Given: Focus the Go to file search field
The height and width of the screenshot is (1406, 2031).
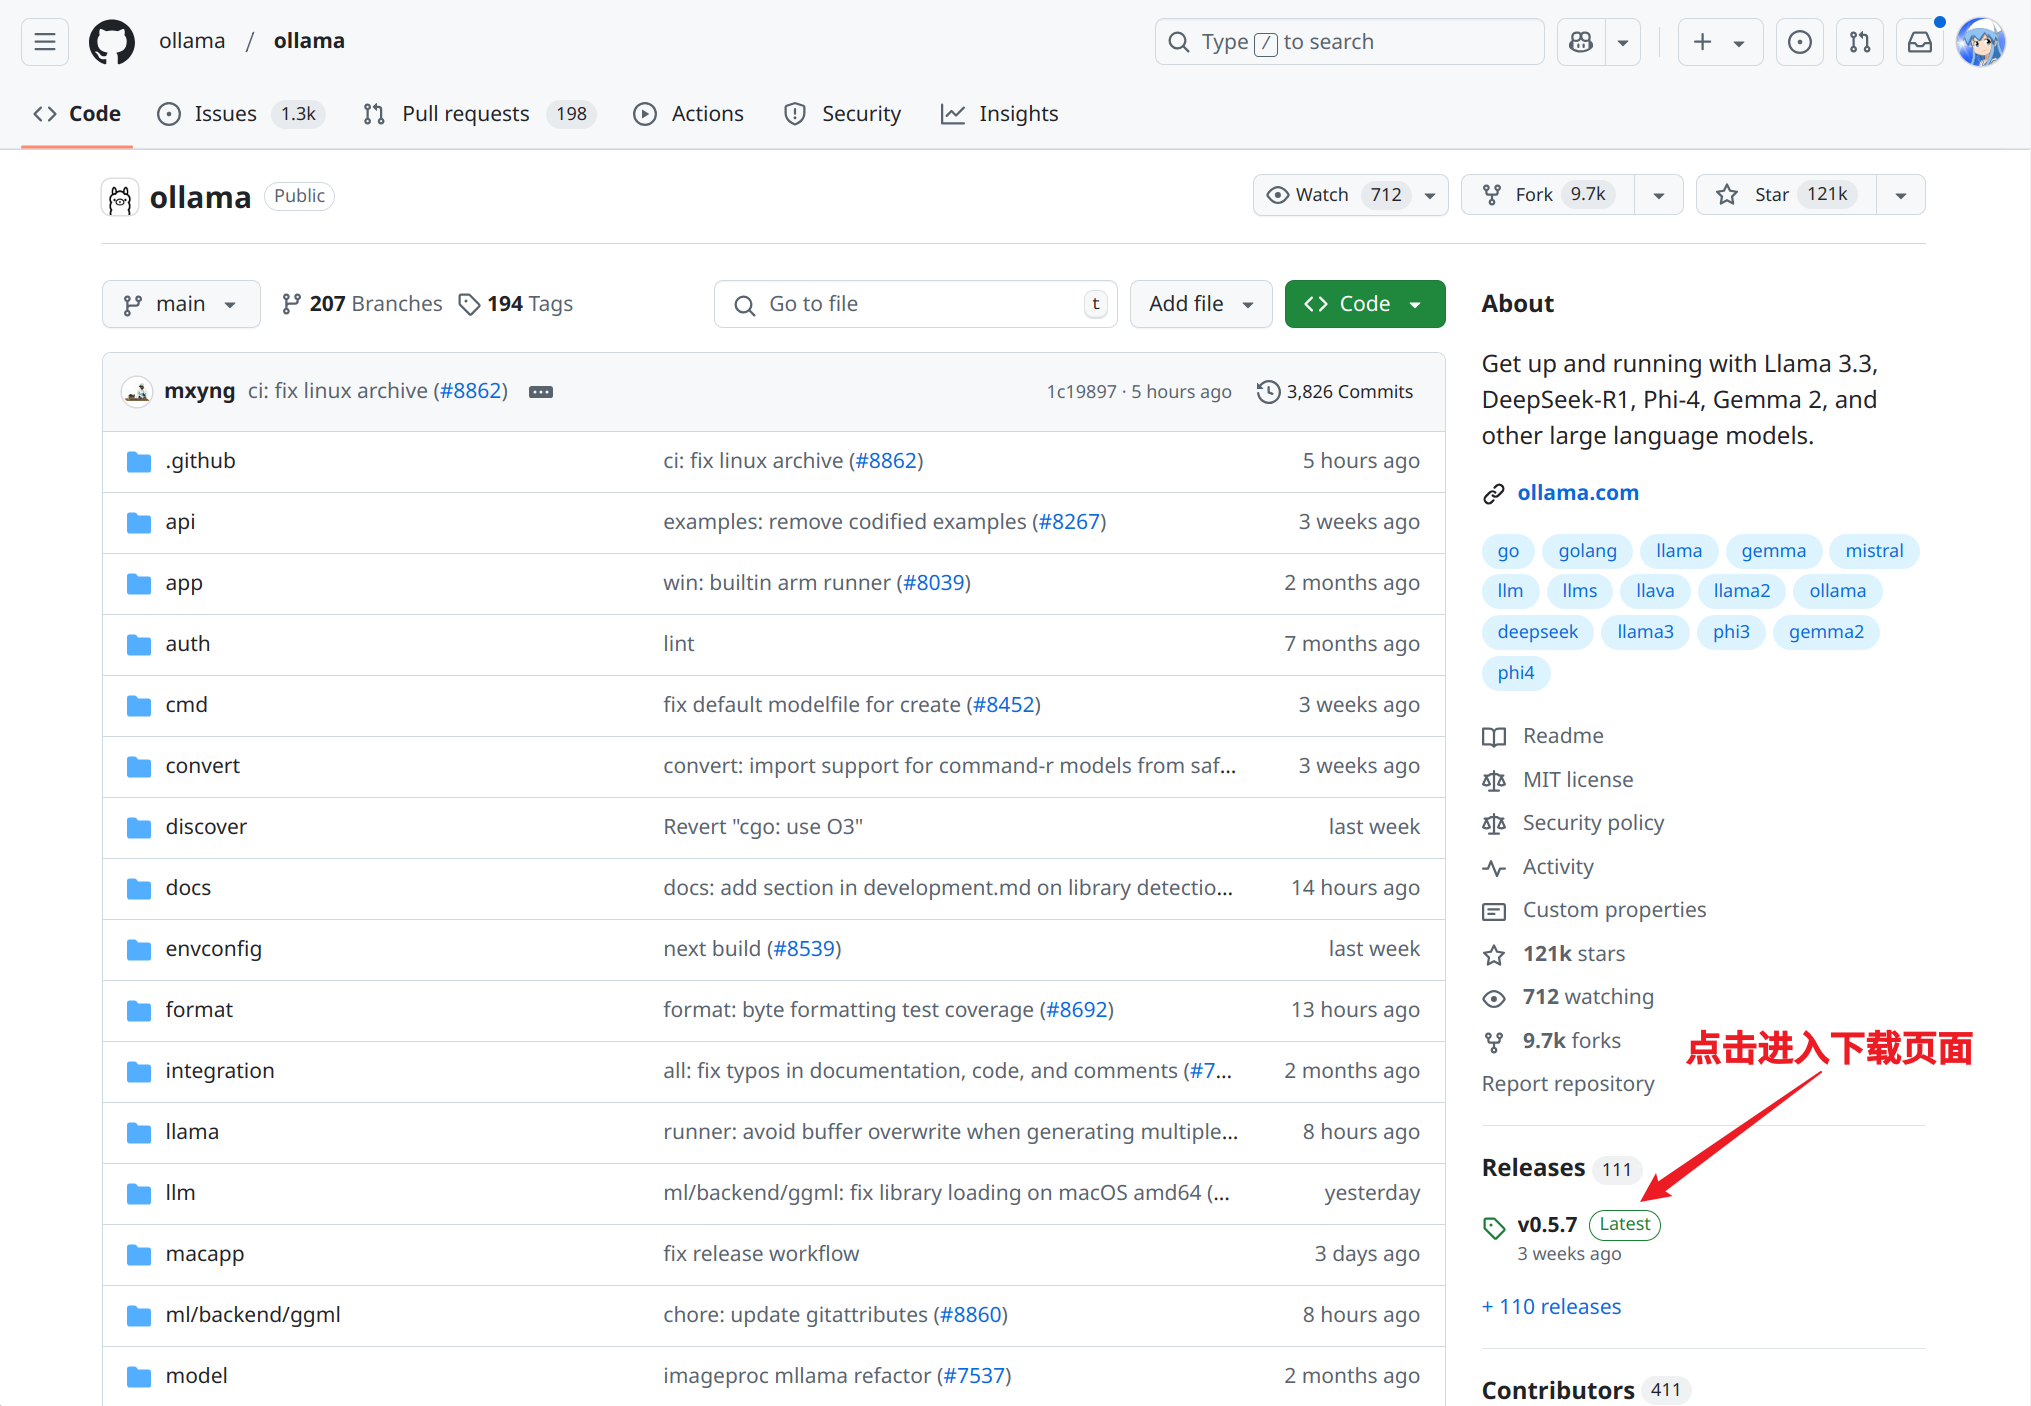Looking at the screenshot, I should pos(915,304).
